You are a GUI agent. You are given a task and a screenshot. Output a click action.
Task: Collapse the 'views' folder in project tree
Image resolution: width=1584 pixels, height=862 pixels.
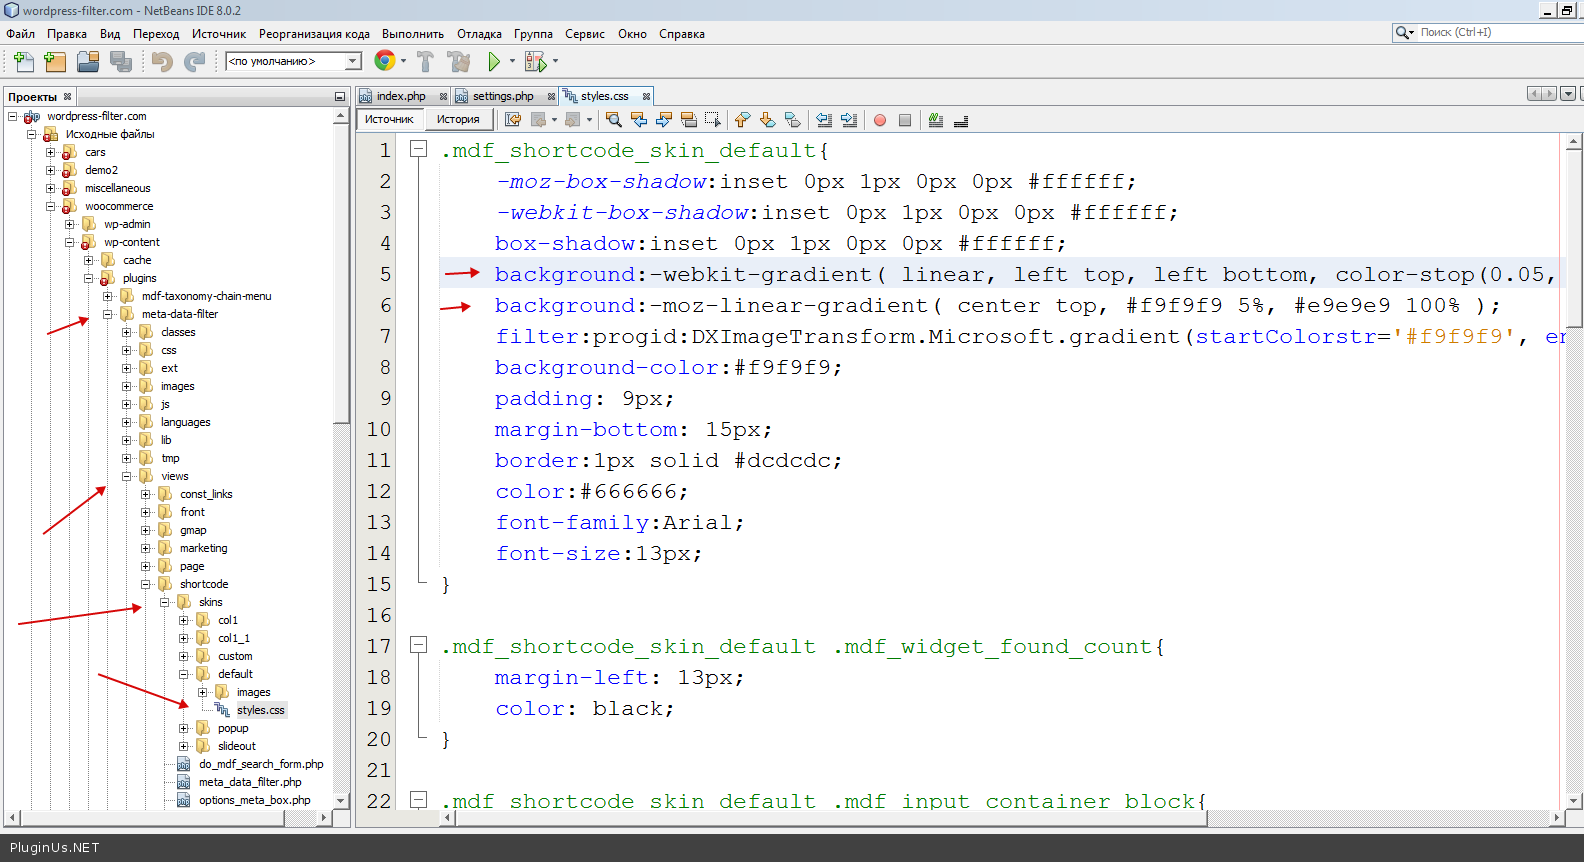pyautogui.click(x=127, y=476)
